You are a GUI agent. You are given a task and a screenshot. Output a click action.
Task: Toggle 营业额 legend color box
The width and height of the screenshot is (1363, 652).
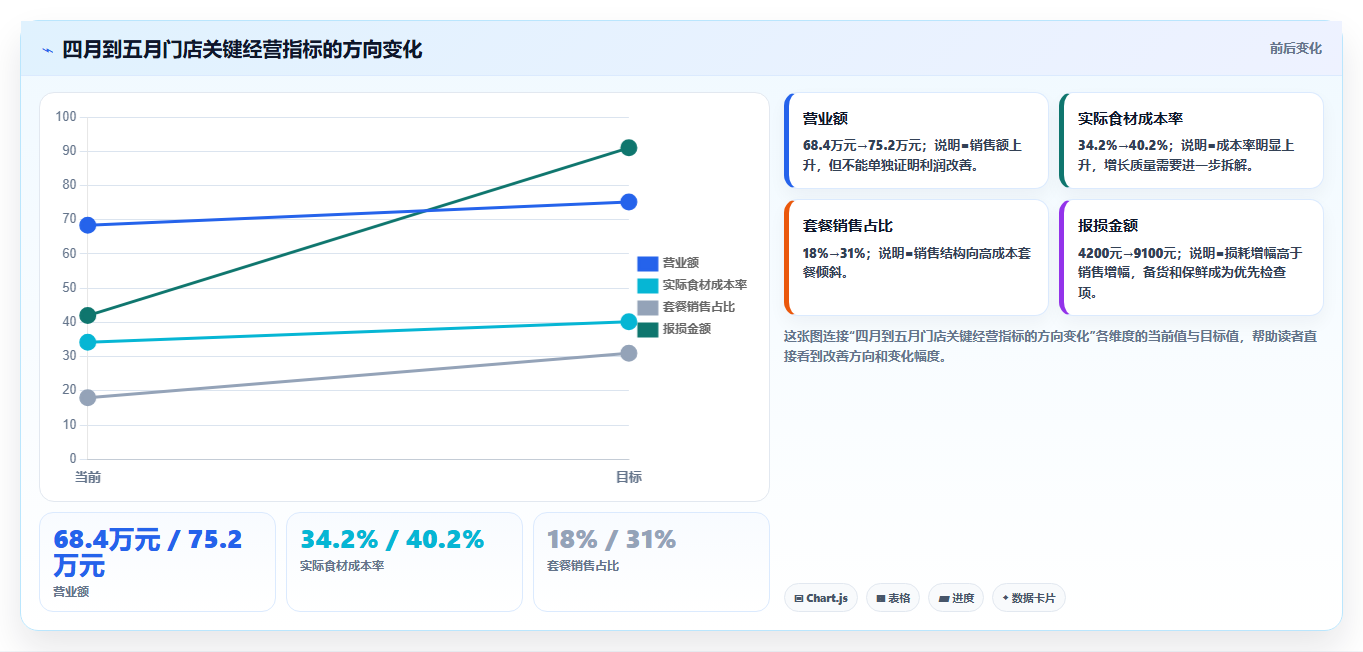point(648,263)
